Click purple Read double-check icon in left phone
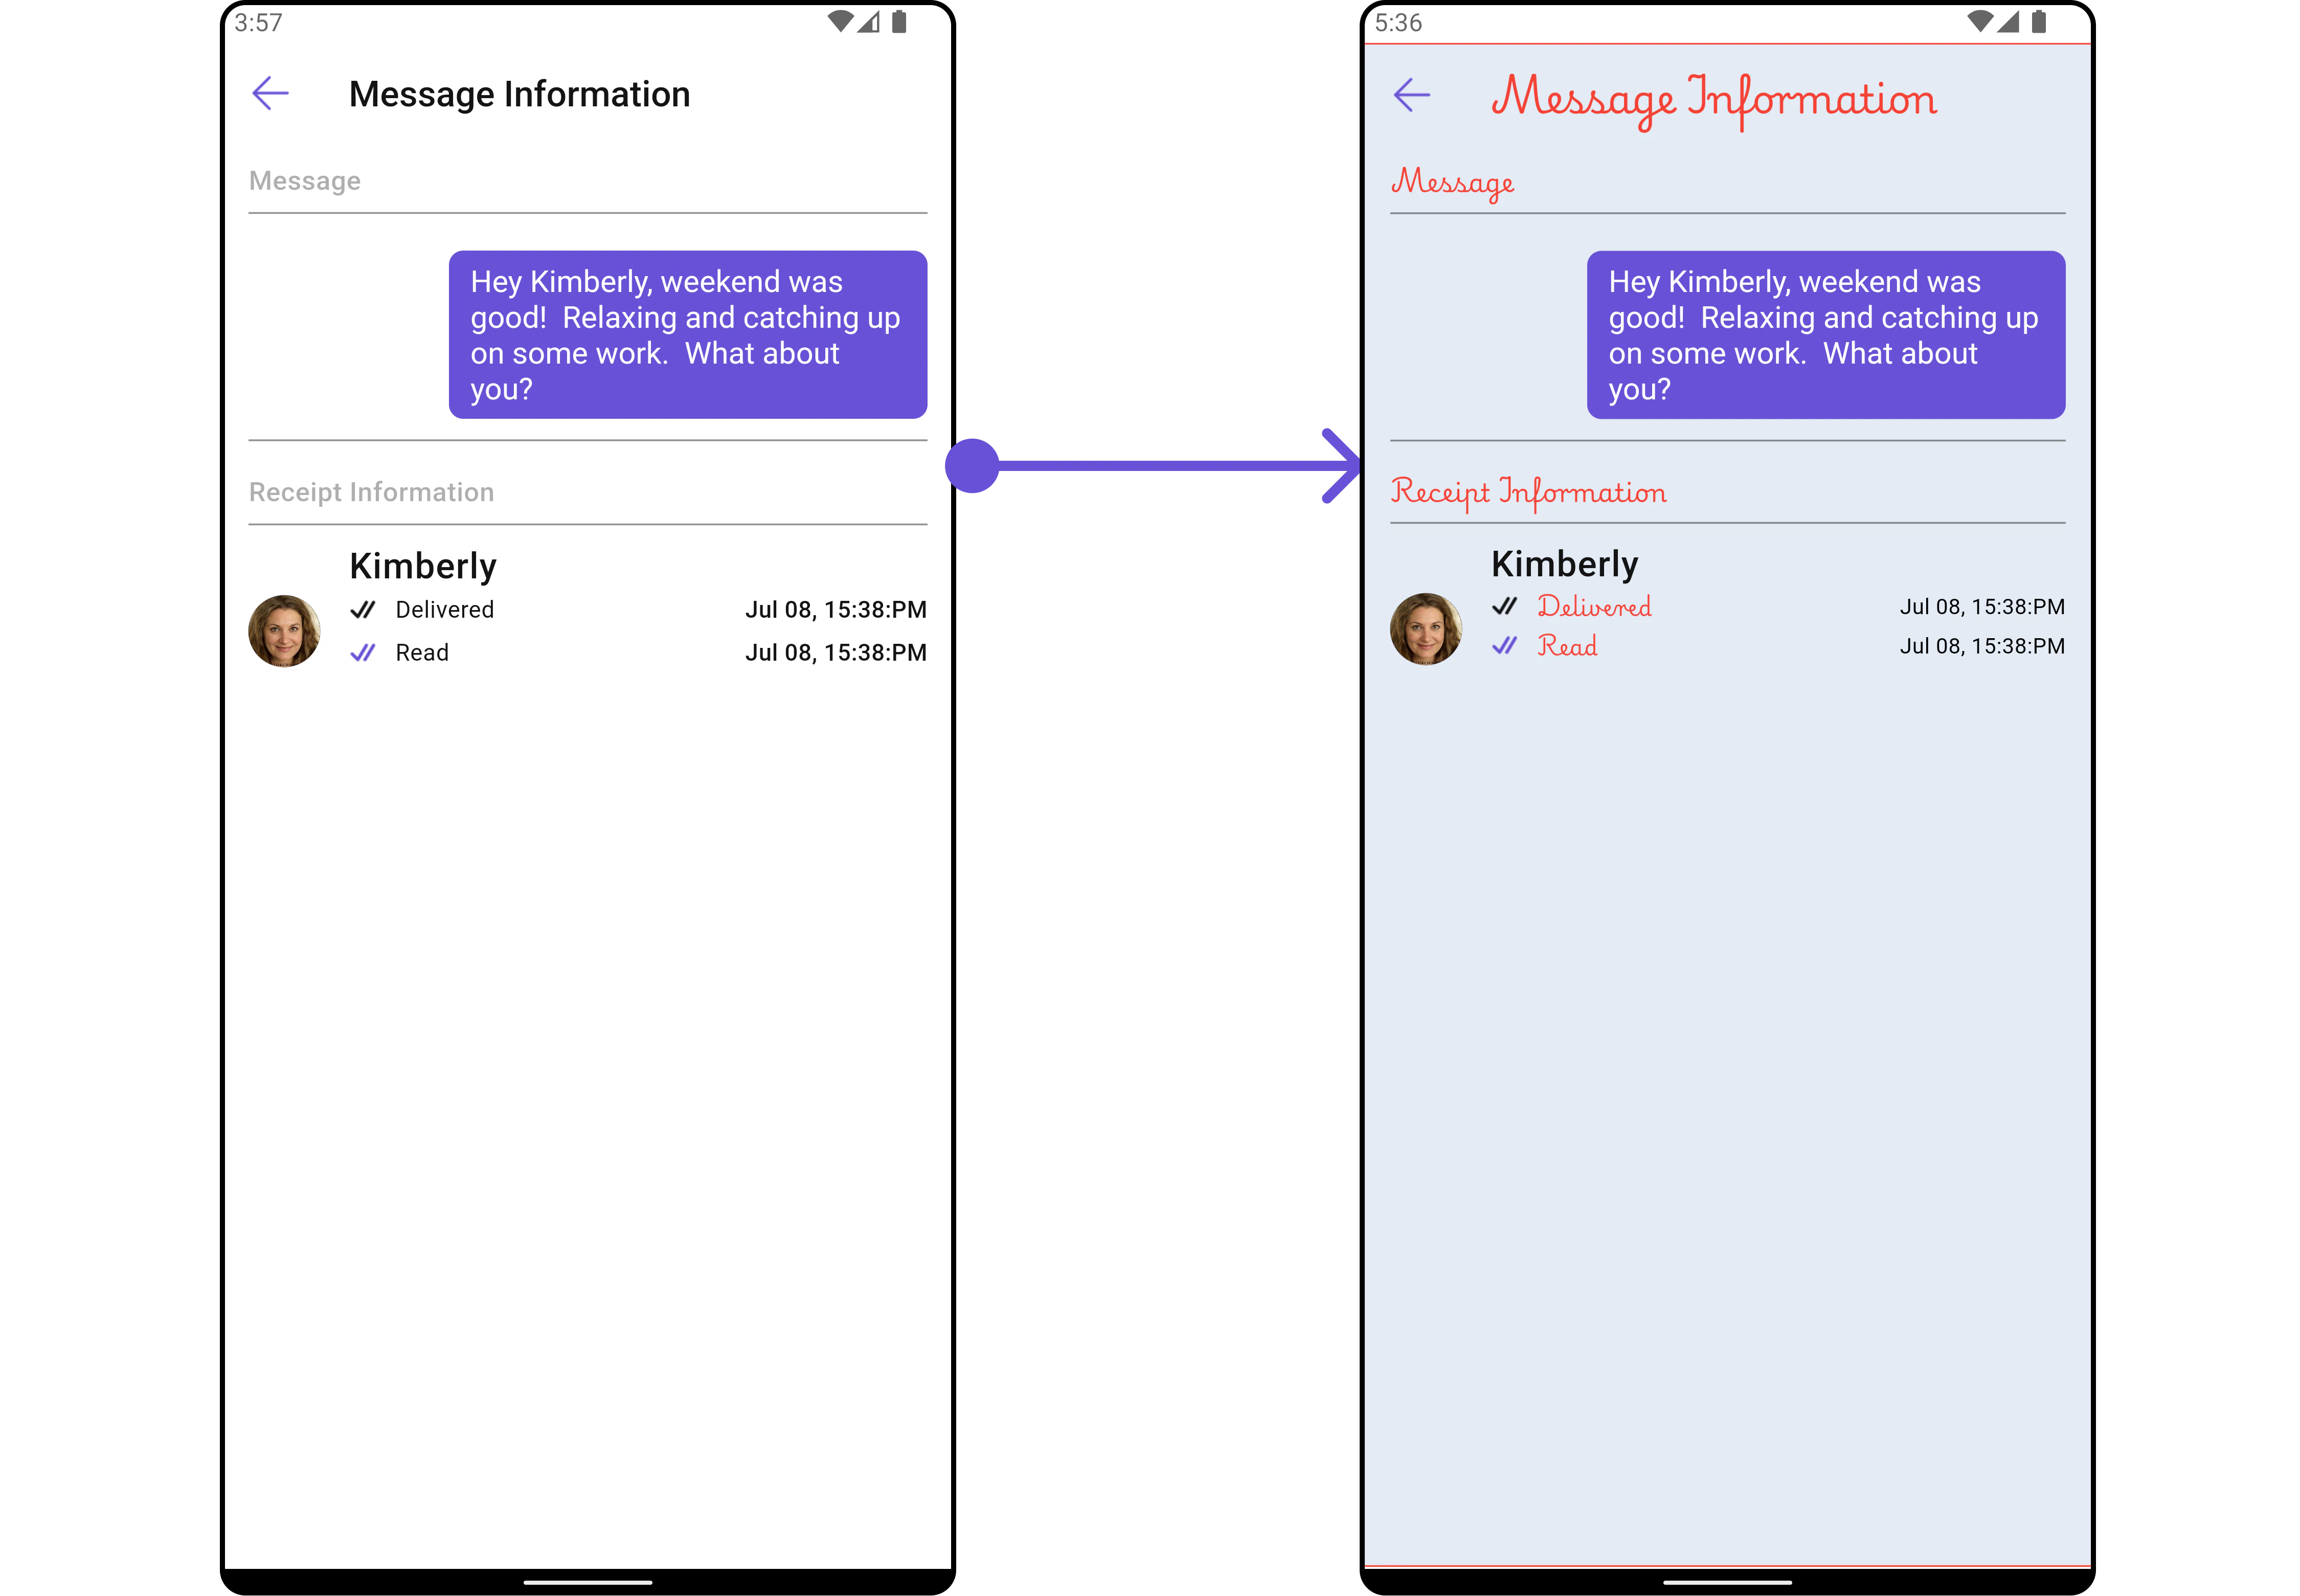Image resolution: width=2300 pixels, height=1596 pixels. pyautogui.click(x=363, y=653)
